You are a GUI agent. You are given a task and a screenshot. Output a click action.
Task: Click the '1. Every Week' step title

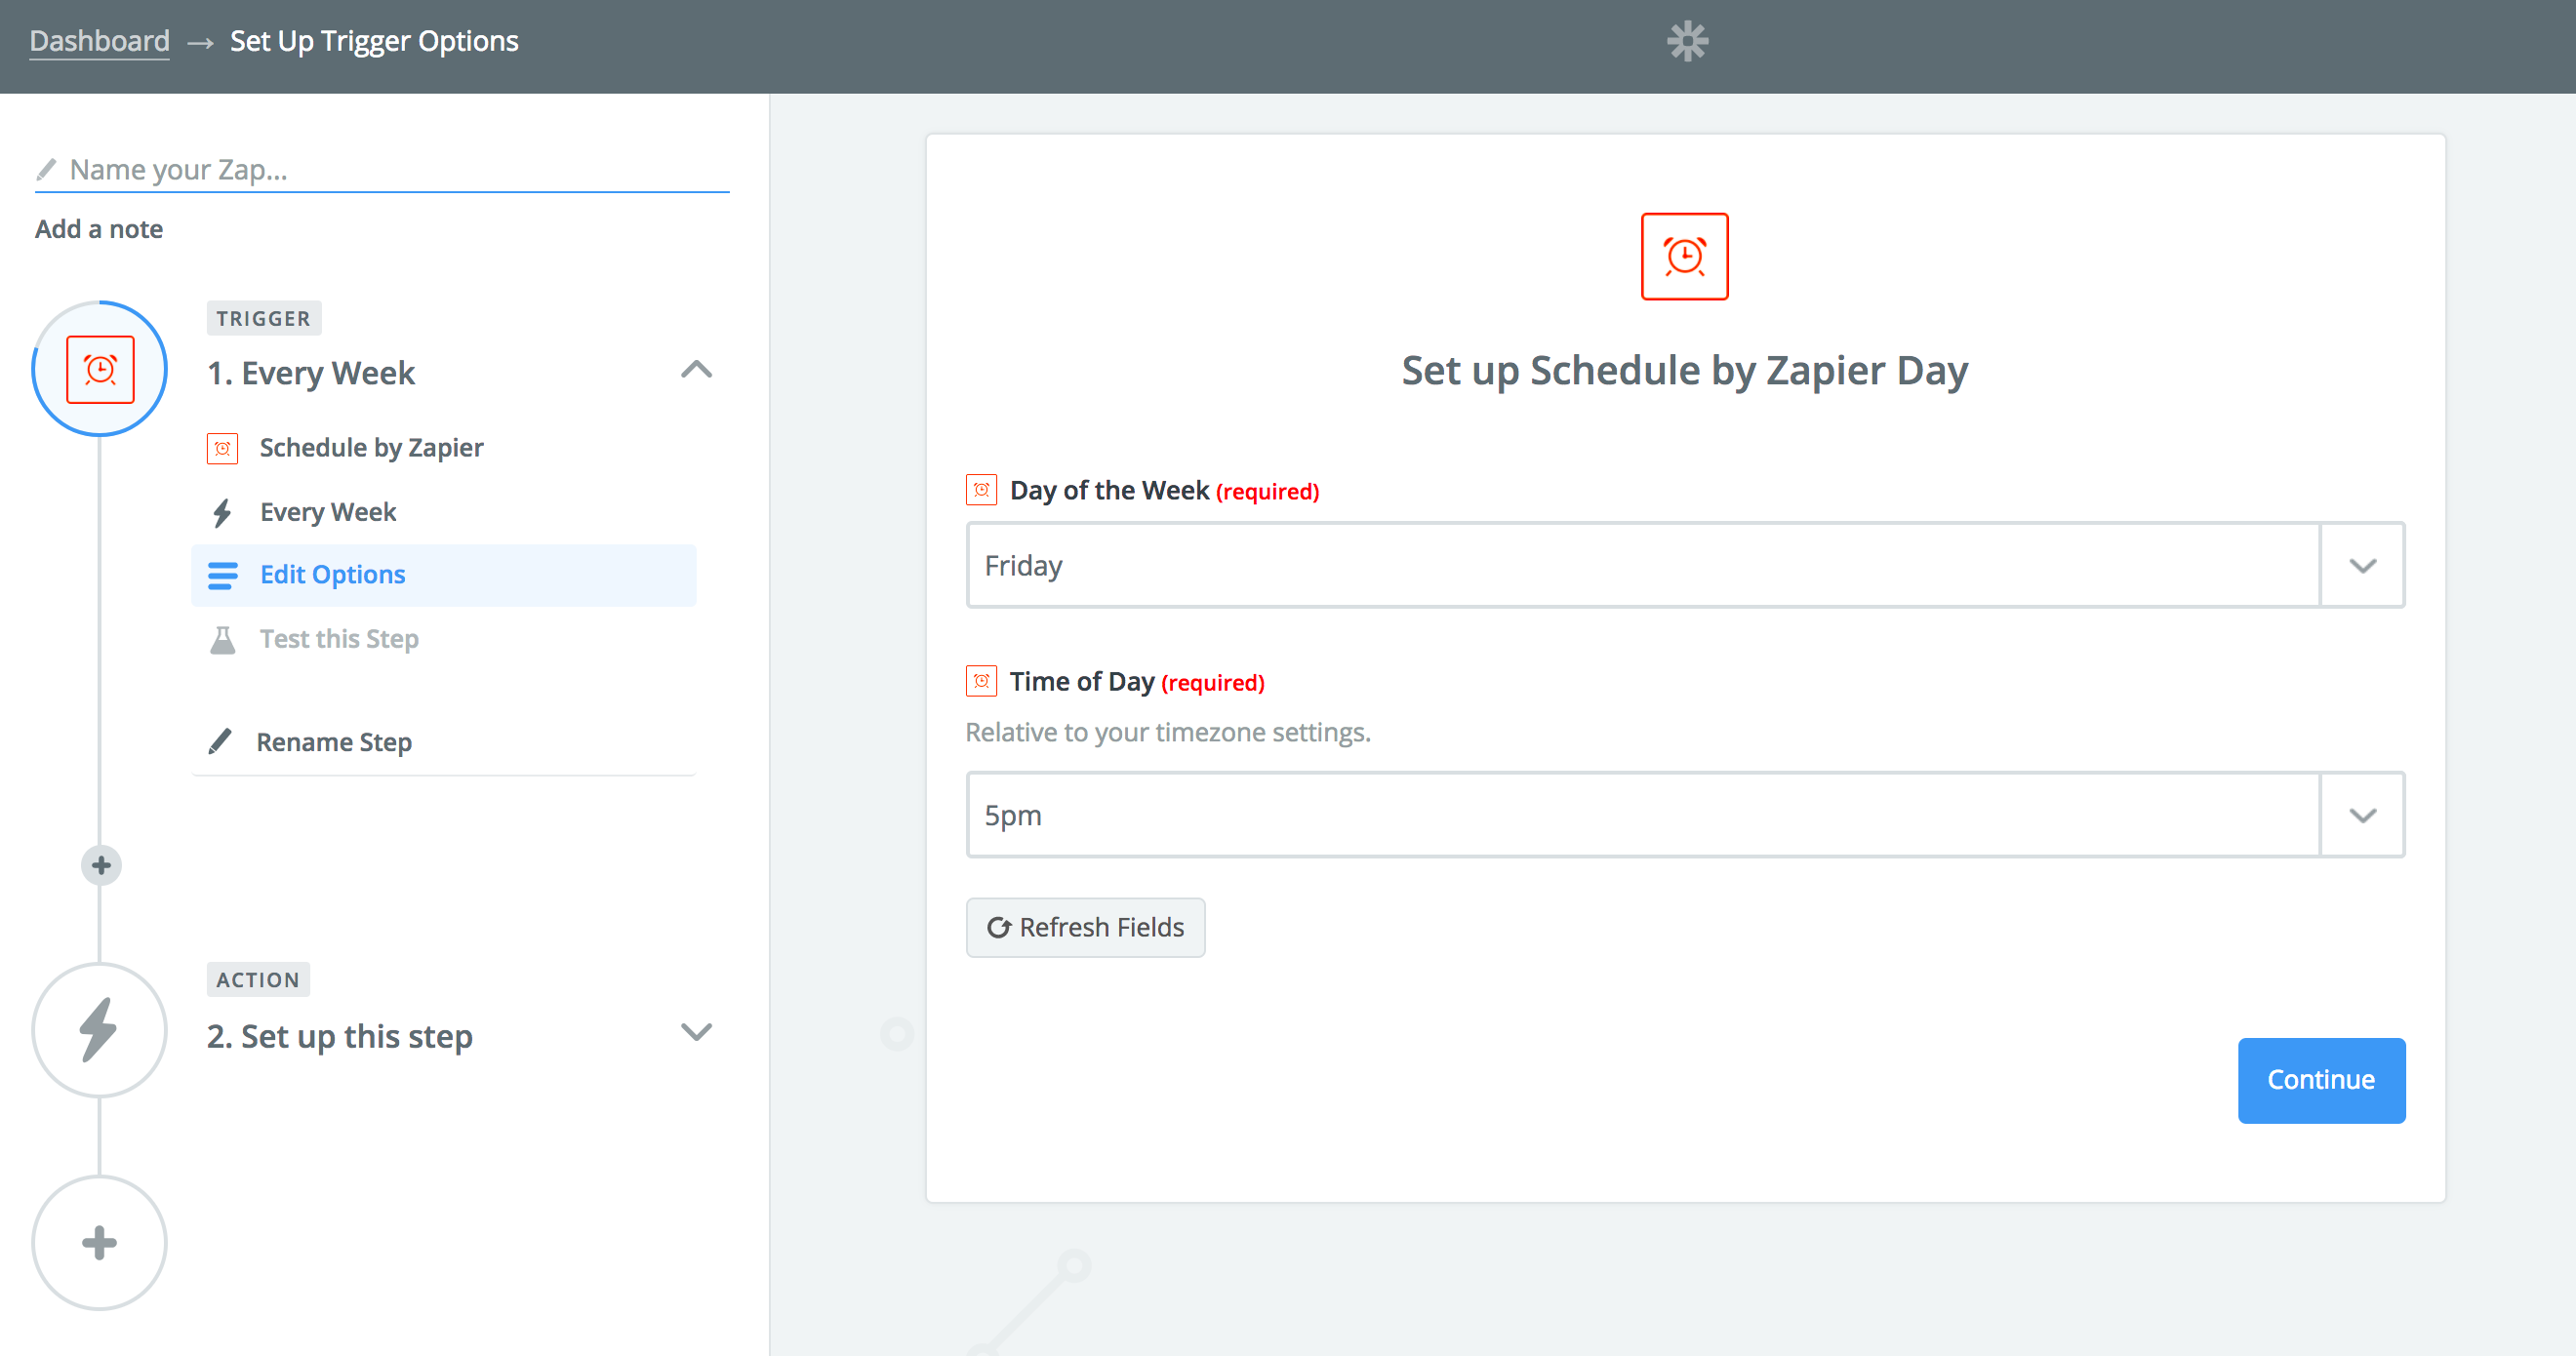pos(311,373)
